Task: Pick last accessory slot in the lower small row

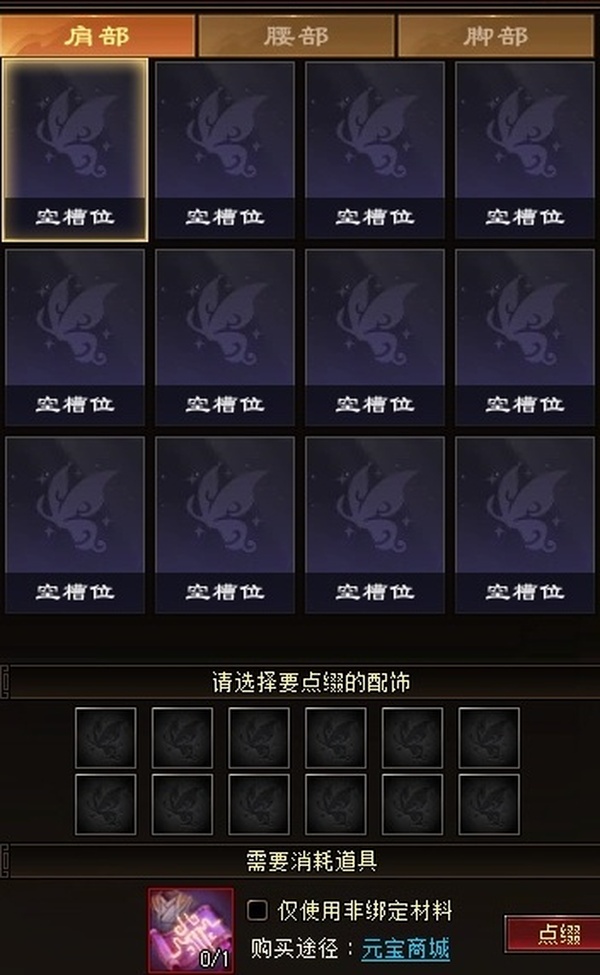Action: click(x=489, y=804)
